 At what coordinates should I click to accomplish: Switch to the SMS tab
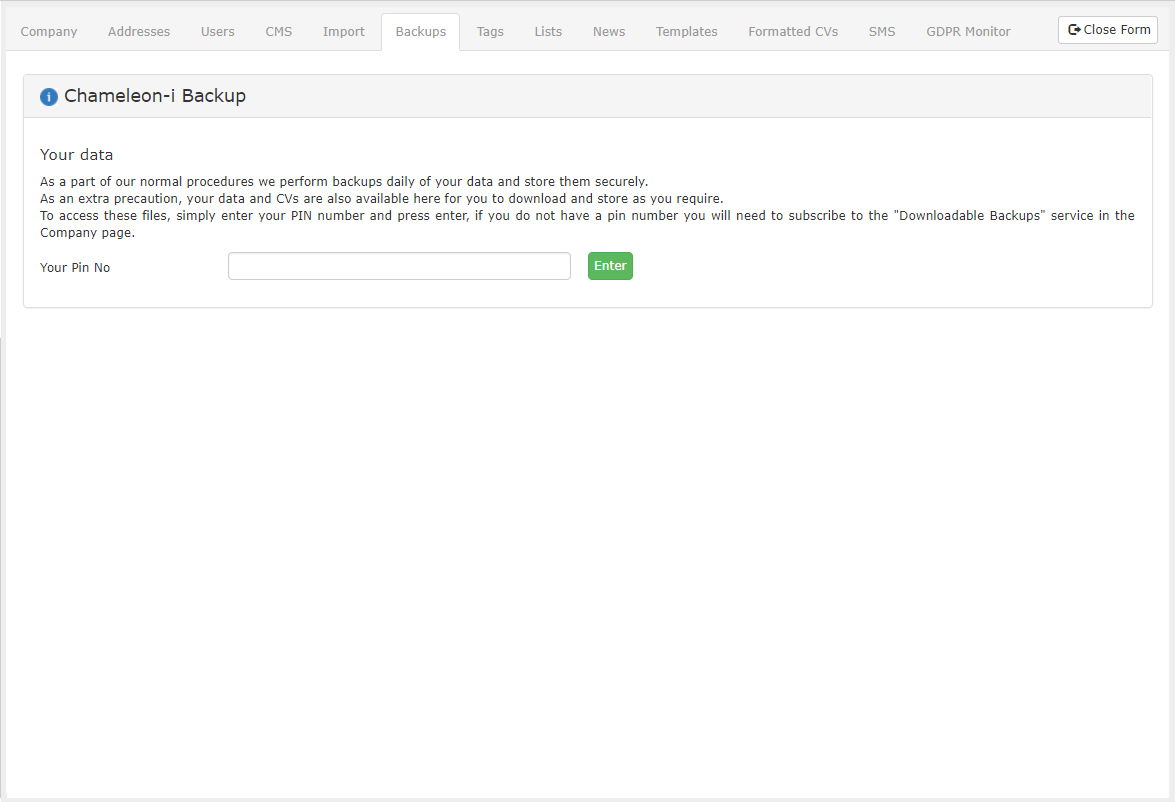click(882, 31)
